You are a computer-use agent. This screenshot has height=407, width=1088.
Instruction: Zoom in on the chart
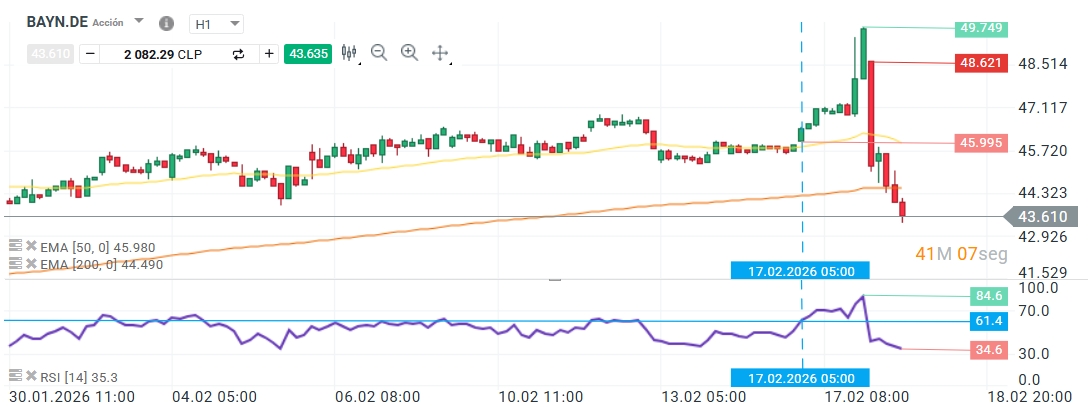pyautogui.click(x=409, y=53)
